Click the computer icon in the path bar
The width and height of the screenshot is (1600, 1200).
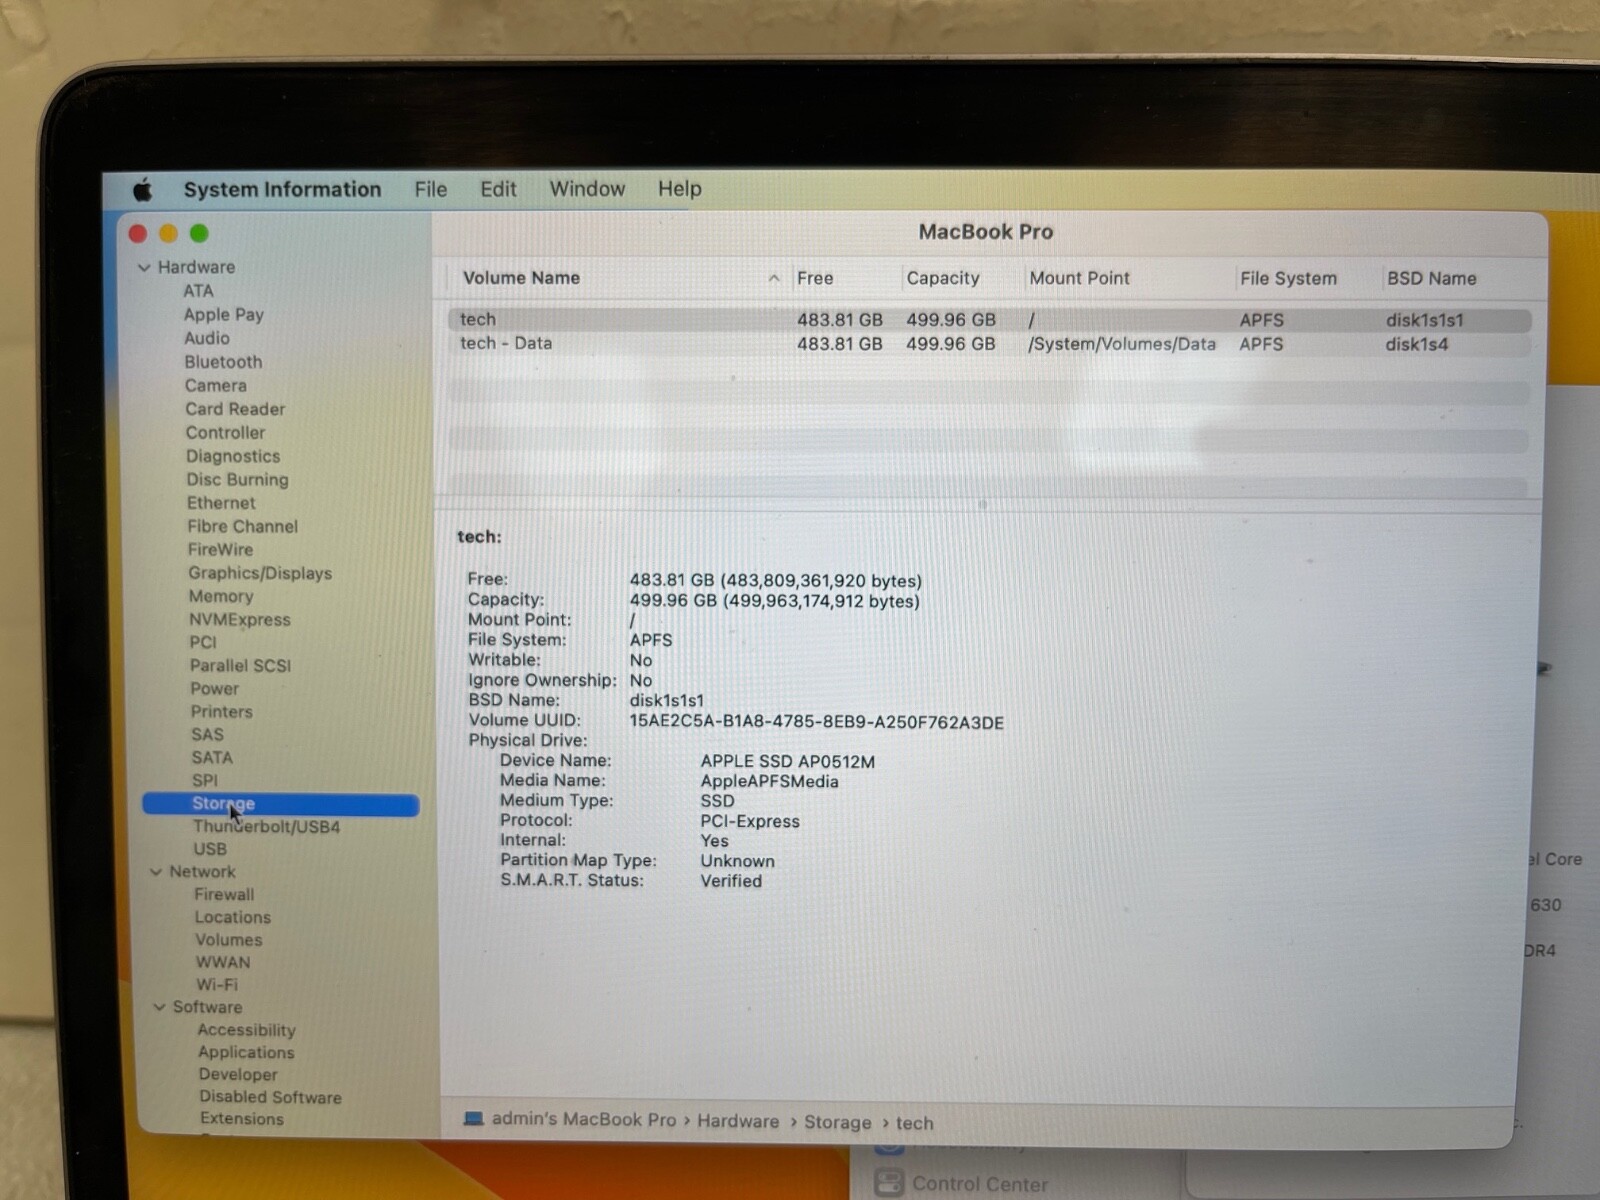[x=474, y=1119]
